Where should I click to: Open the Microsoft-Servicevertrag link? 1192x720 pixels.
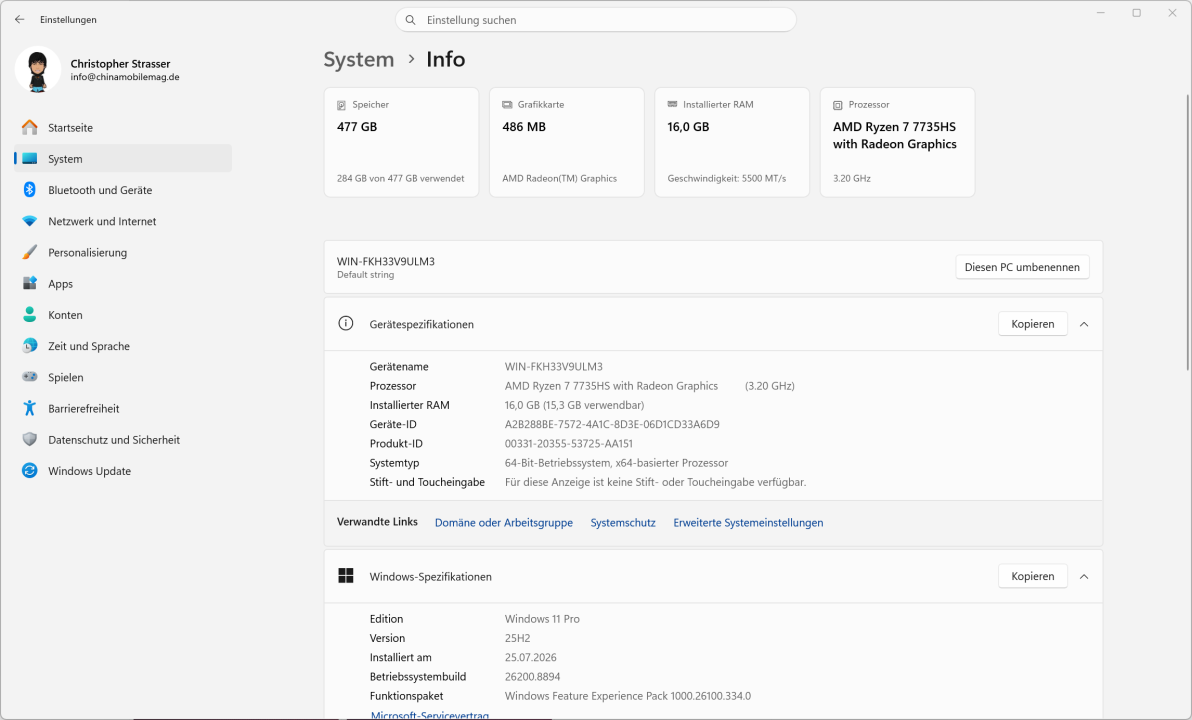[430, 715]
